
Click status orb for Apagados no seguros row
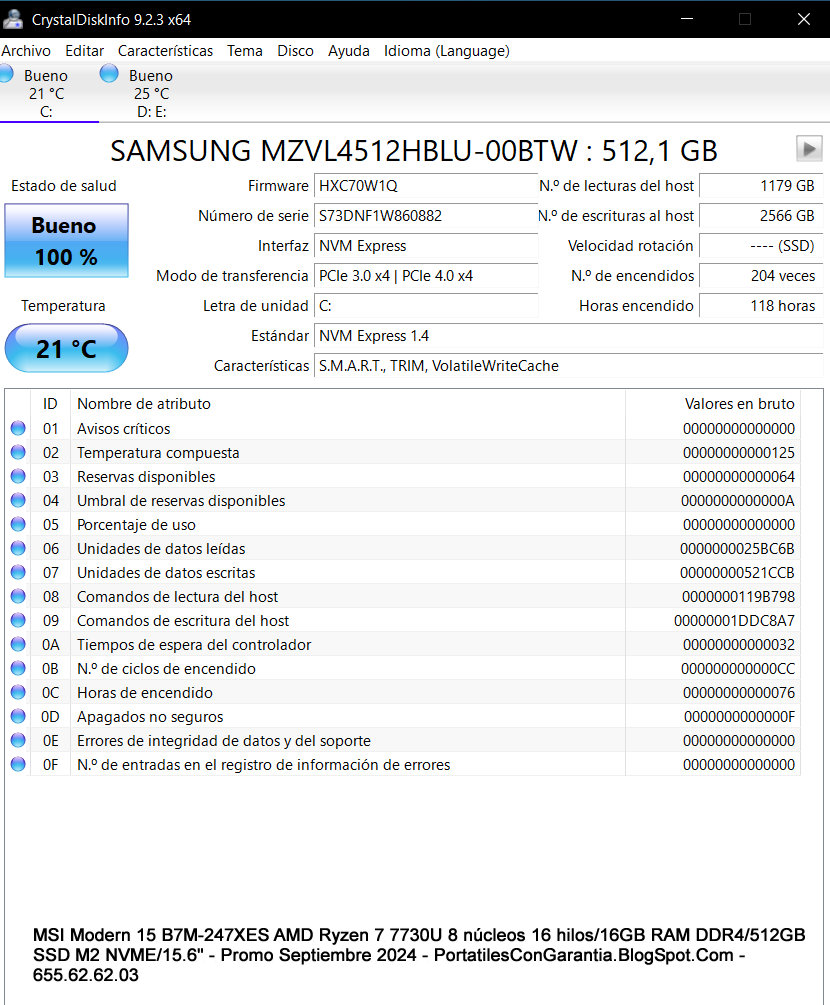coord(18,716)
